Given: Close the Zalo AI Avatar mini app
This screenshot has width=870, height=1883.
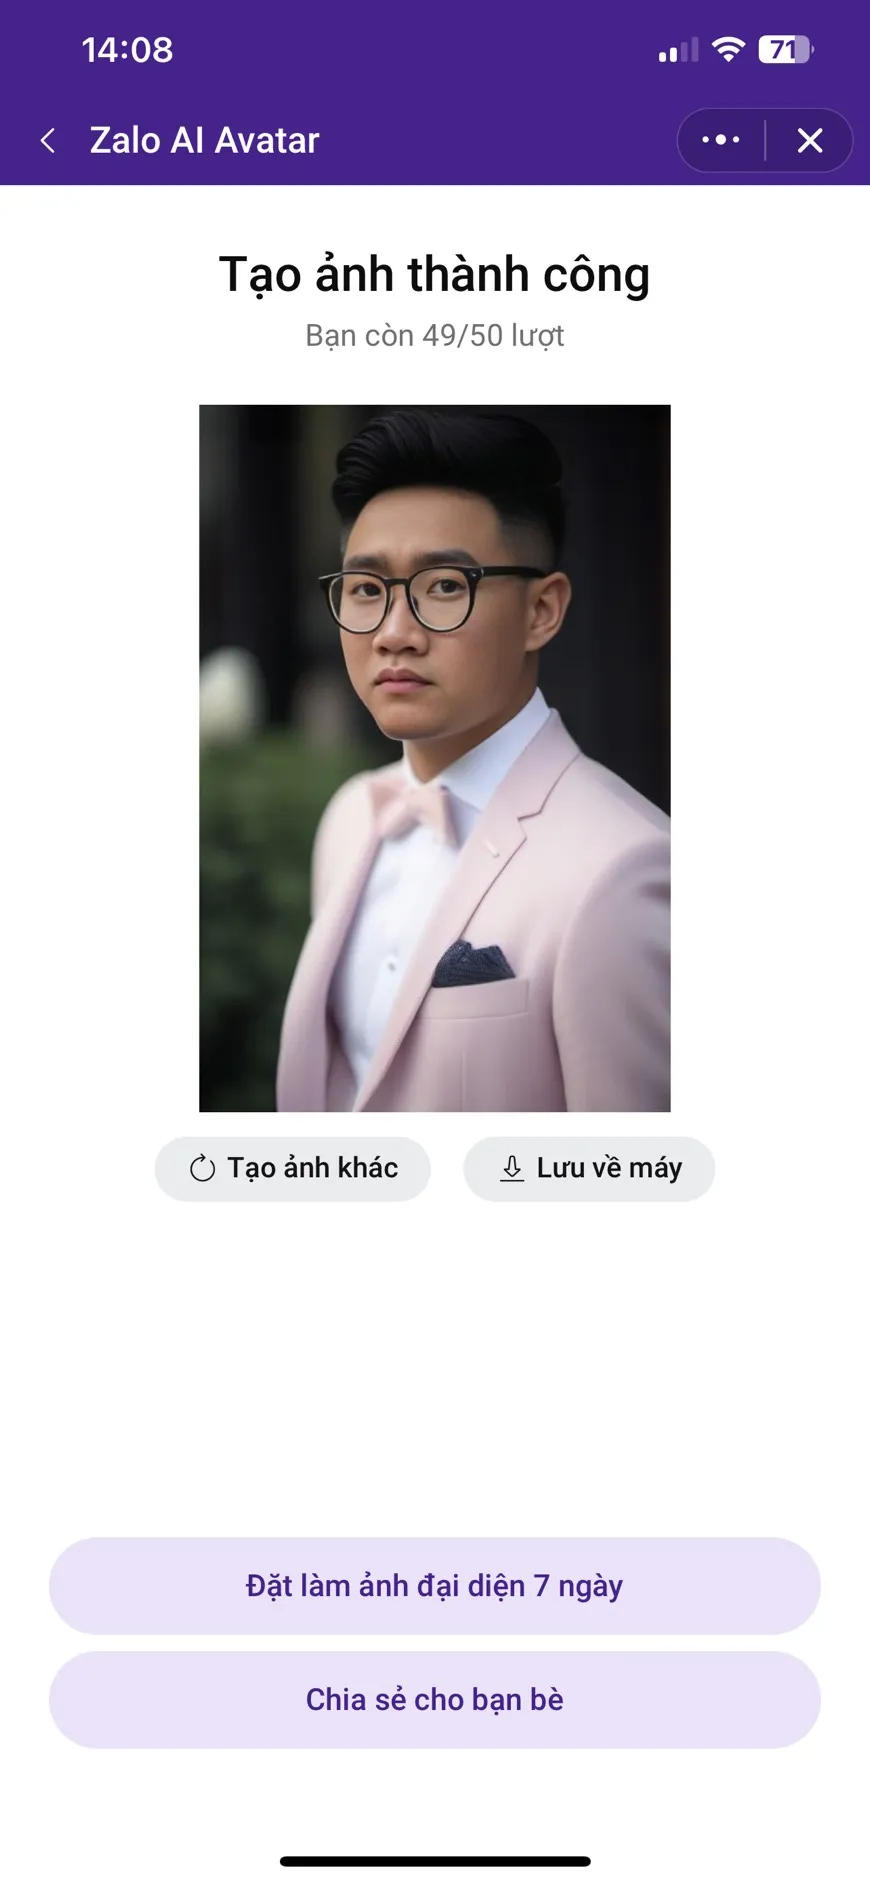Looking at the screenshot, I should (810, 141).
